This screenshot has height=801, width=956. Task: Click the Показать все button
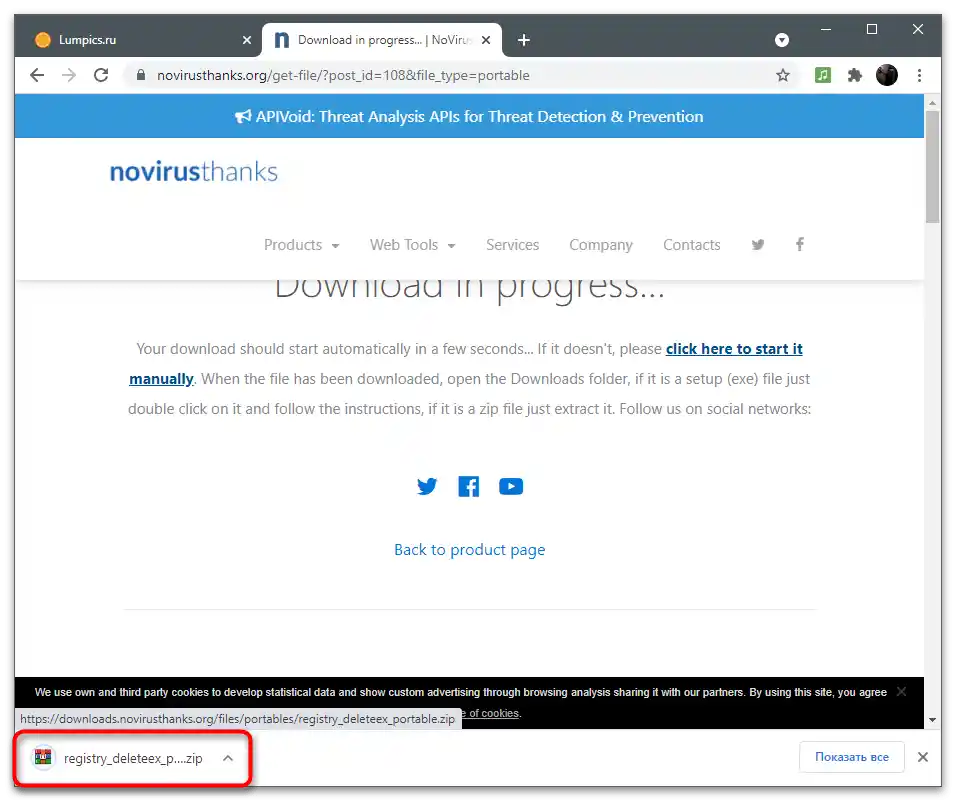pos(852,757)
